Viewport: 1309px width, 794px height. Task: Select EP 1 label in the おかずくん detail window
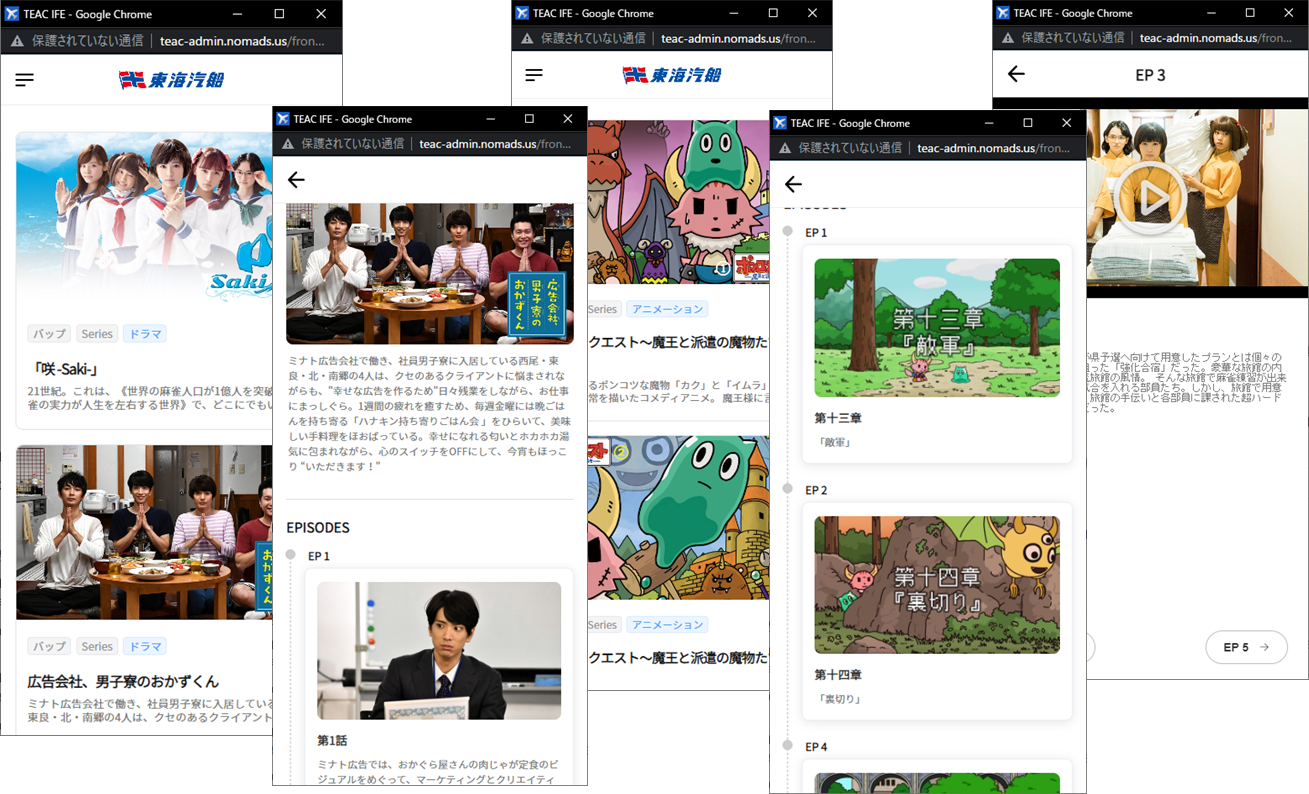(319, 556)
